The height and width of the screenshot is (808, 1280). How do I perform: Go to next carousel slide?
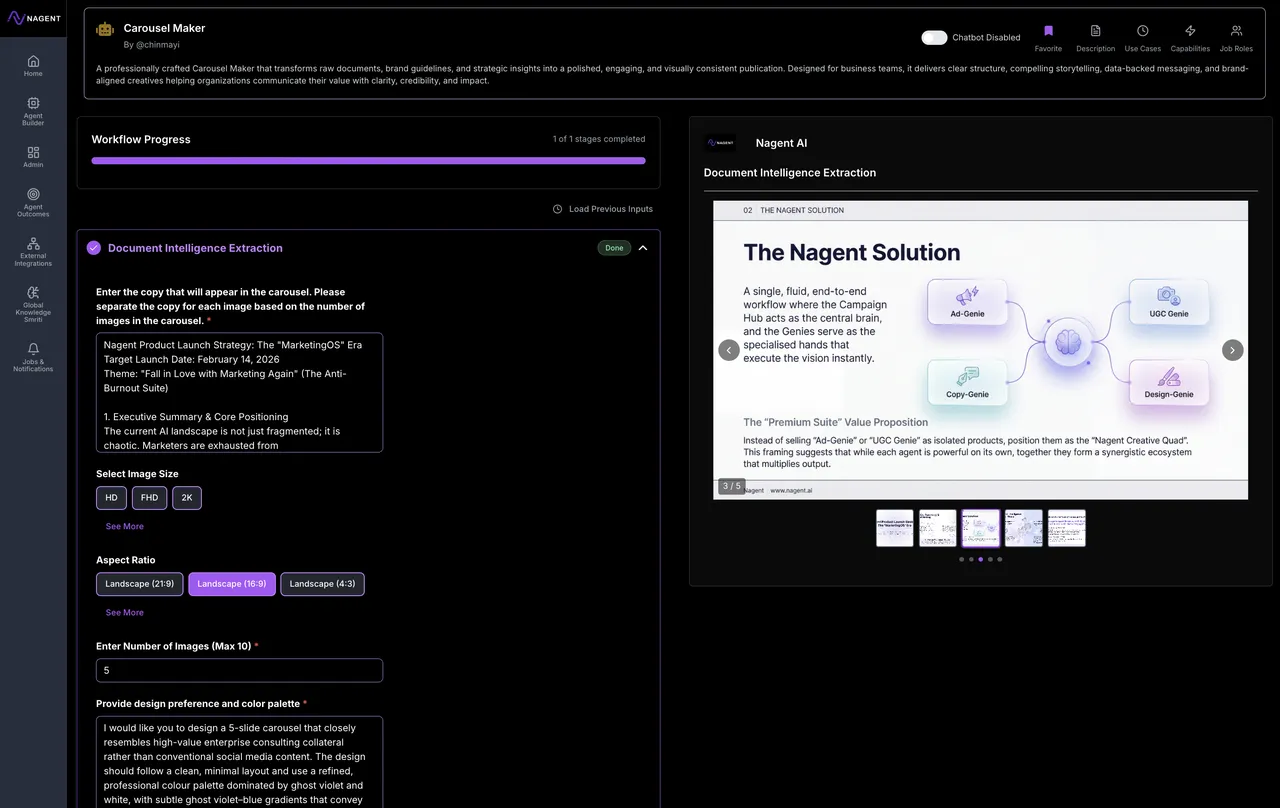(x=1233, y=350)
